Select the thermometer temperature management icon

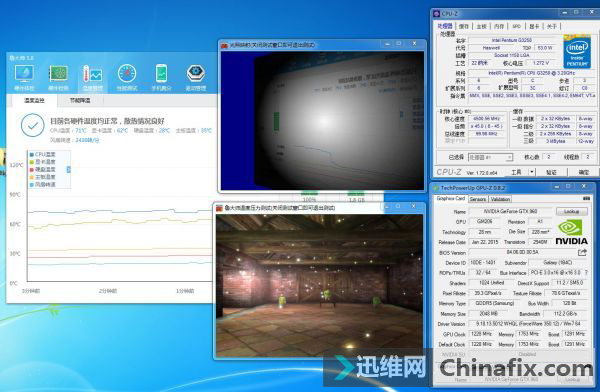(92, 78)
